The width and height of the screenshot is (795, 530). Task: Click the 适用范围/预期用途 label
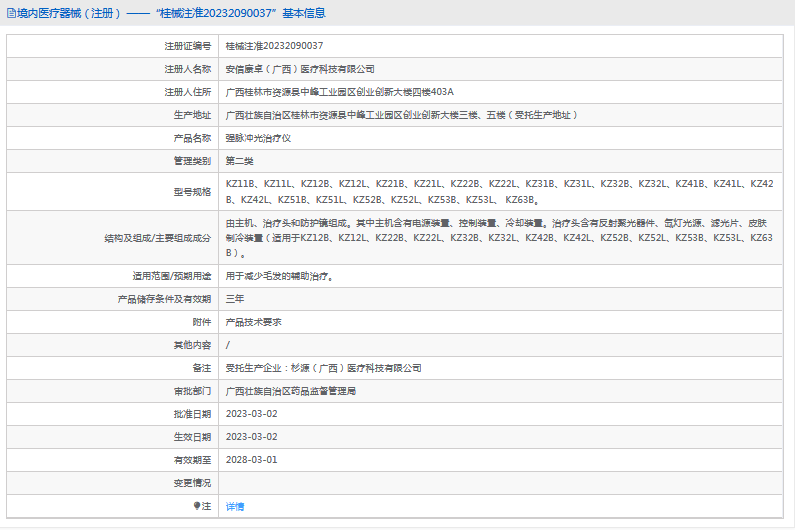[172, 276]
